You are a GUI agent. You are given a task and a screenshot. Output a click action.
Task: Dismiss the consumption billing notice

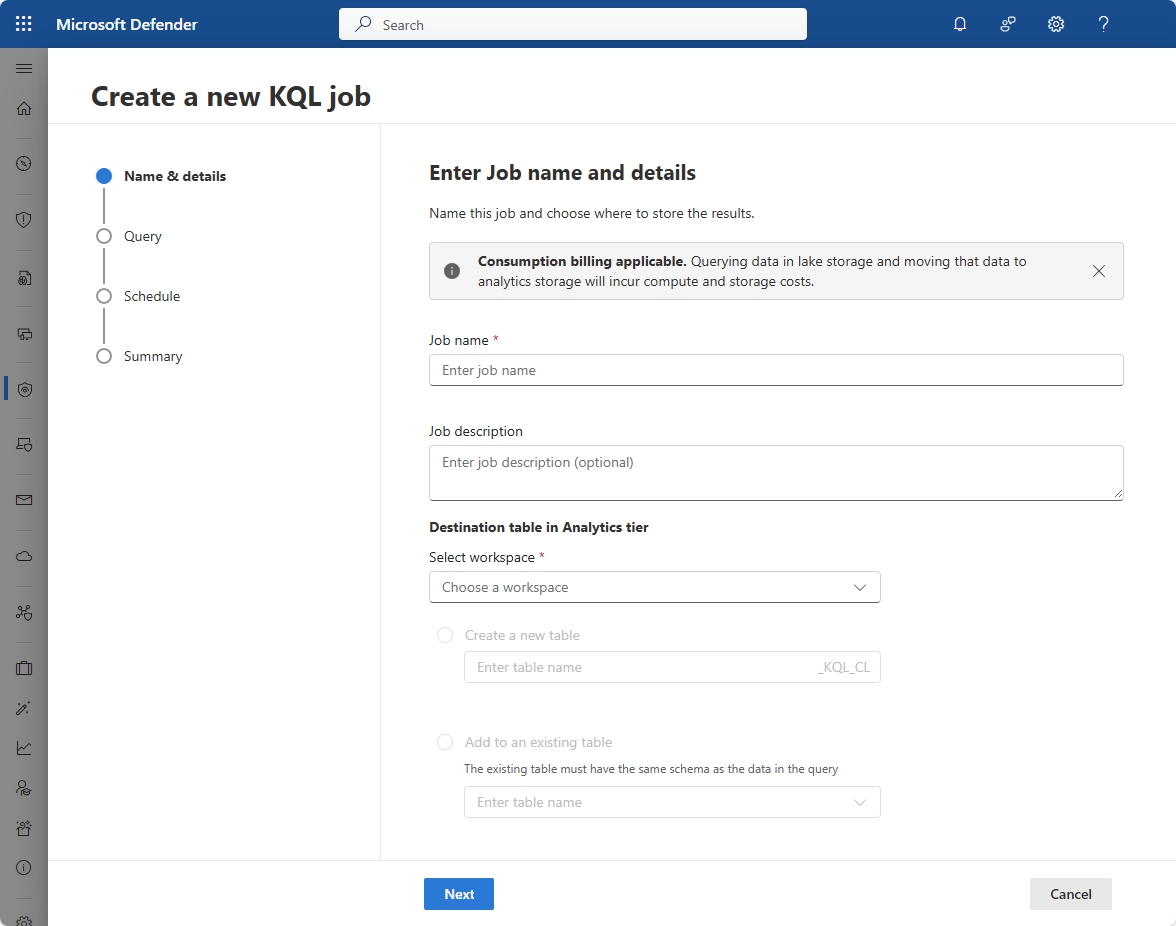pos(1099,271)
